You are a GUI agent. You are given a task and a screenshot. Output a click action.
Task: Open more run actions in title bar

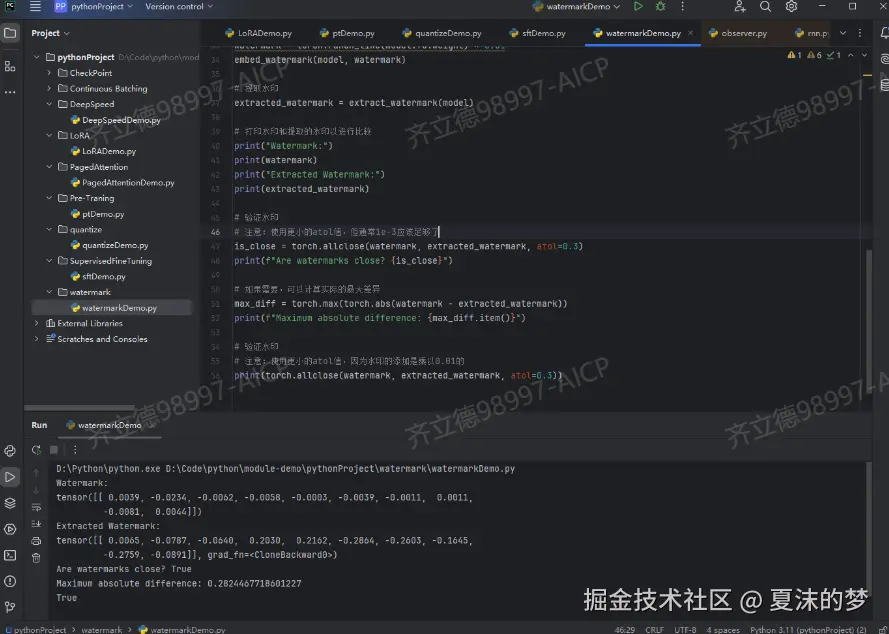683,7
